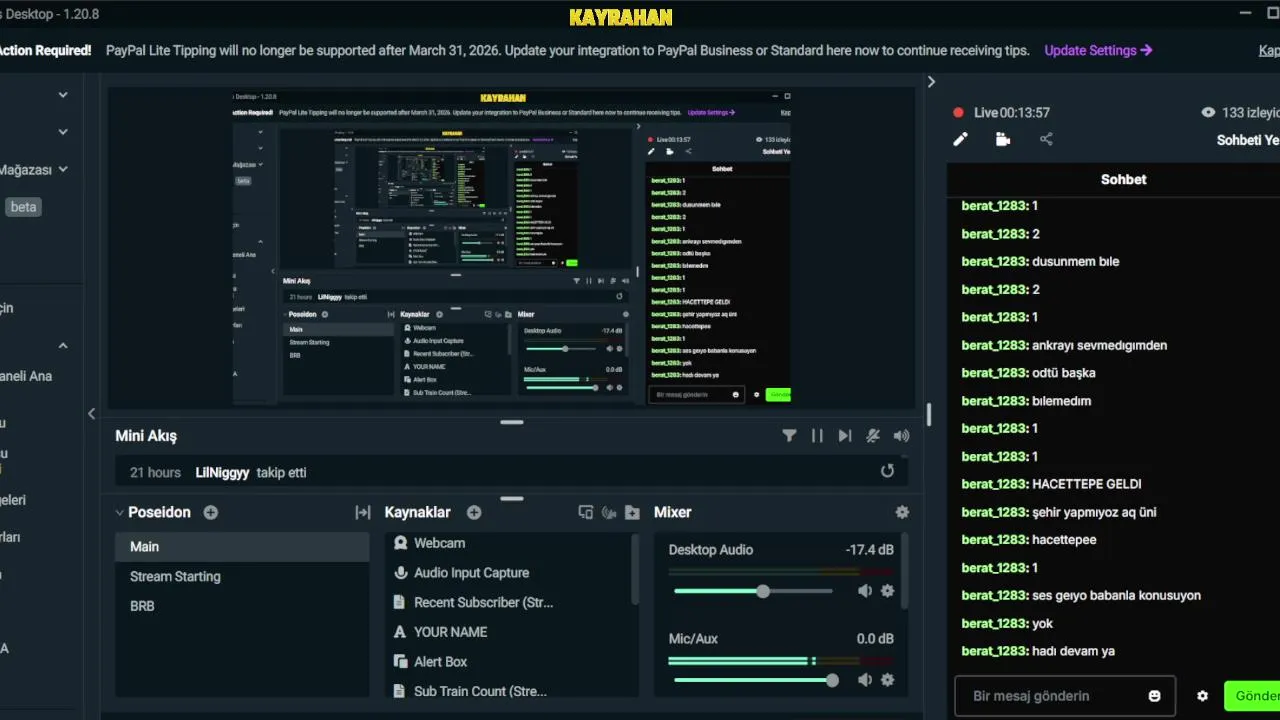This screenshot has height=720, width=1280.
Task: Add a source folder in Kaynaklar
Action: (632, 512)
